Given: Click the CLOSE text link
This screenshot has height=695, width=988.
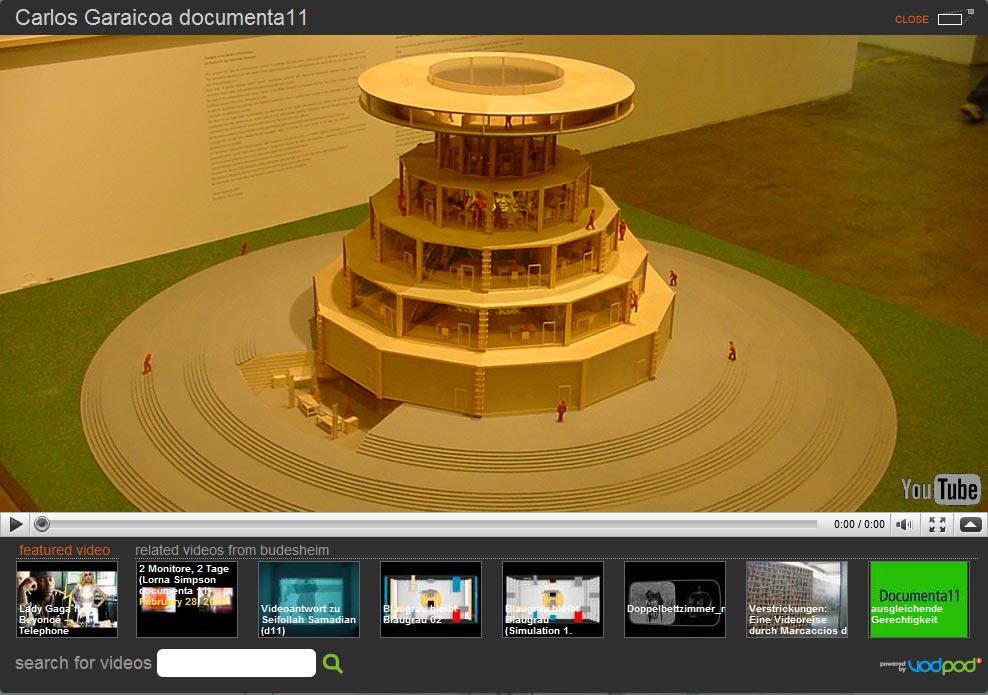Looking at the screenshot, I should 911,20.
